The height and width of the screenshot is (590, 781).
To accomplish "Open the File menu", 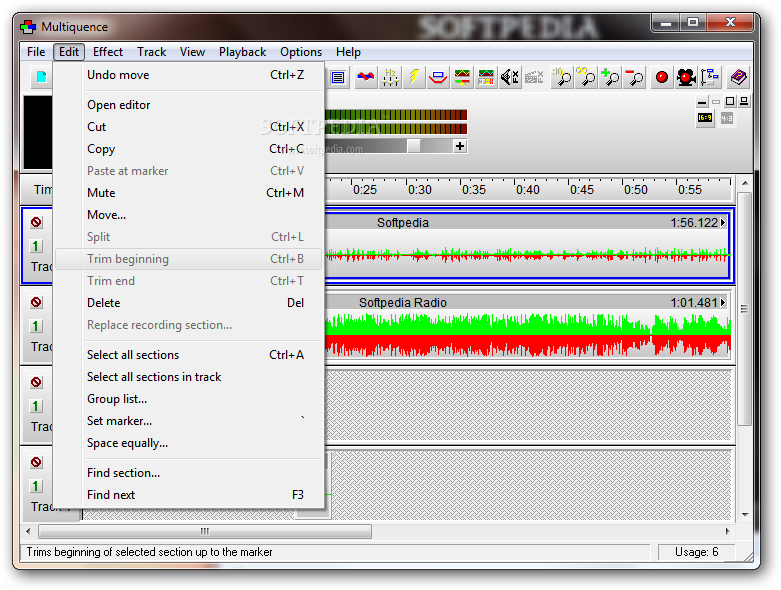I will [36, 52].
